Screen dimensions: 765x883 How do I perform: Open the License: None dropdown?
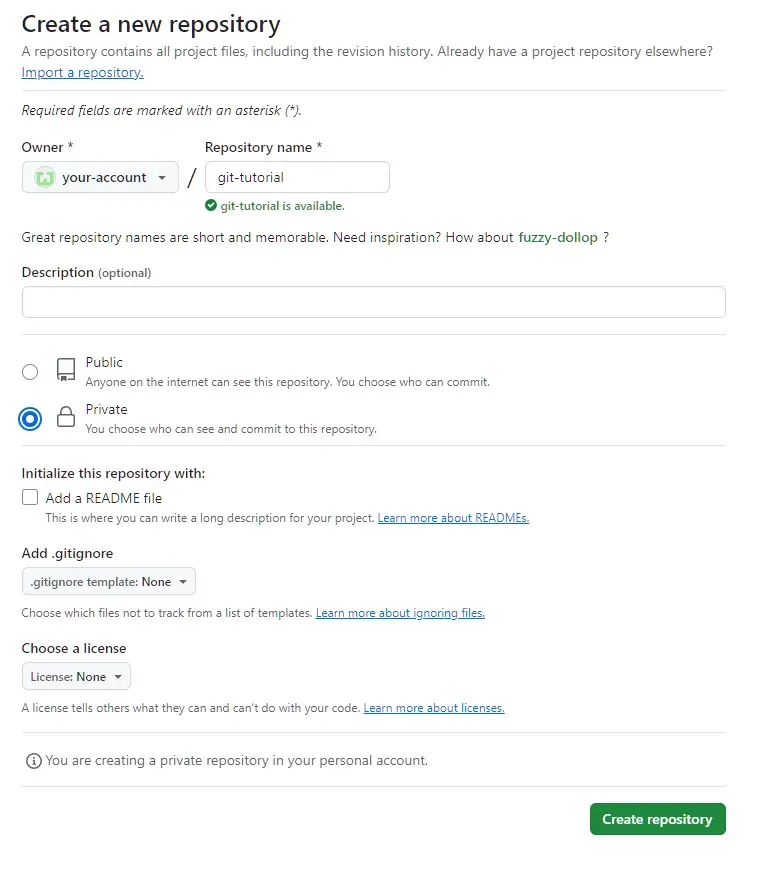tap(76, 676)
